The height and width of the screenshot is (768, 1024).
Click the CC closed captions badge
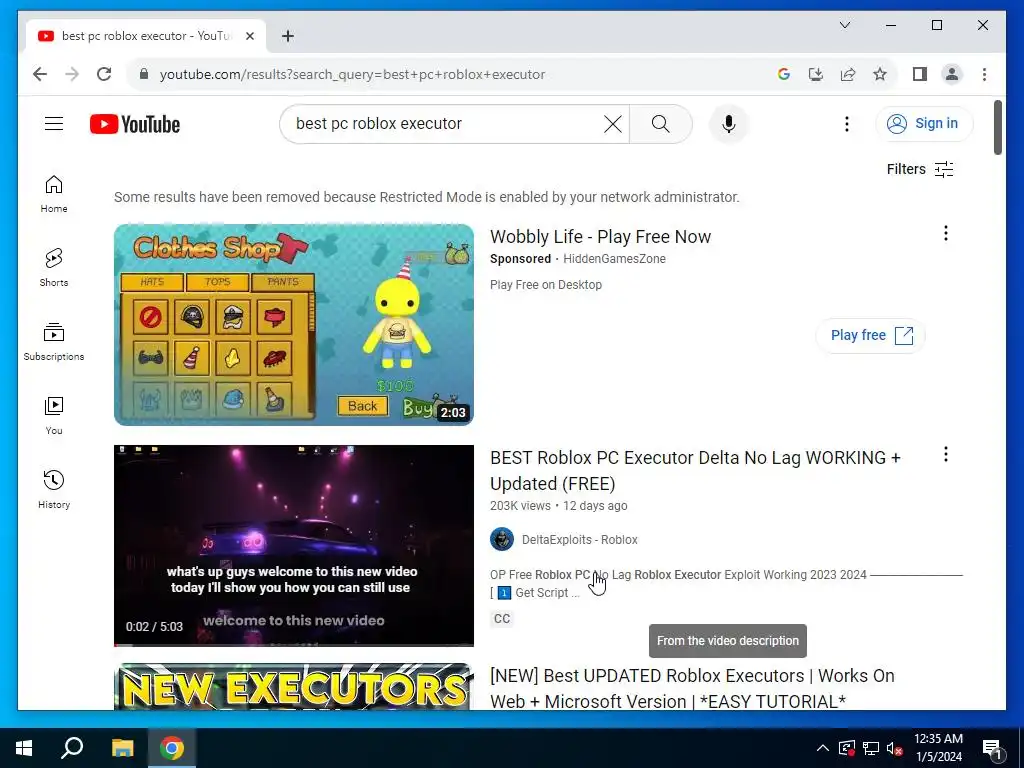coord(502,618)
